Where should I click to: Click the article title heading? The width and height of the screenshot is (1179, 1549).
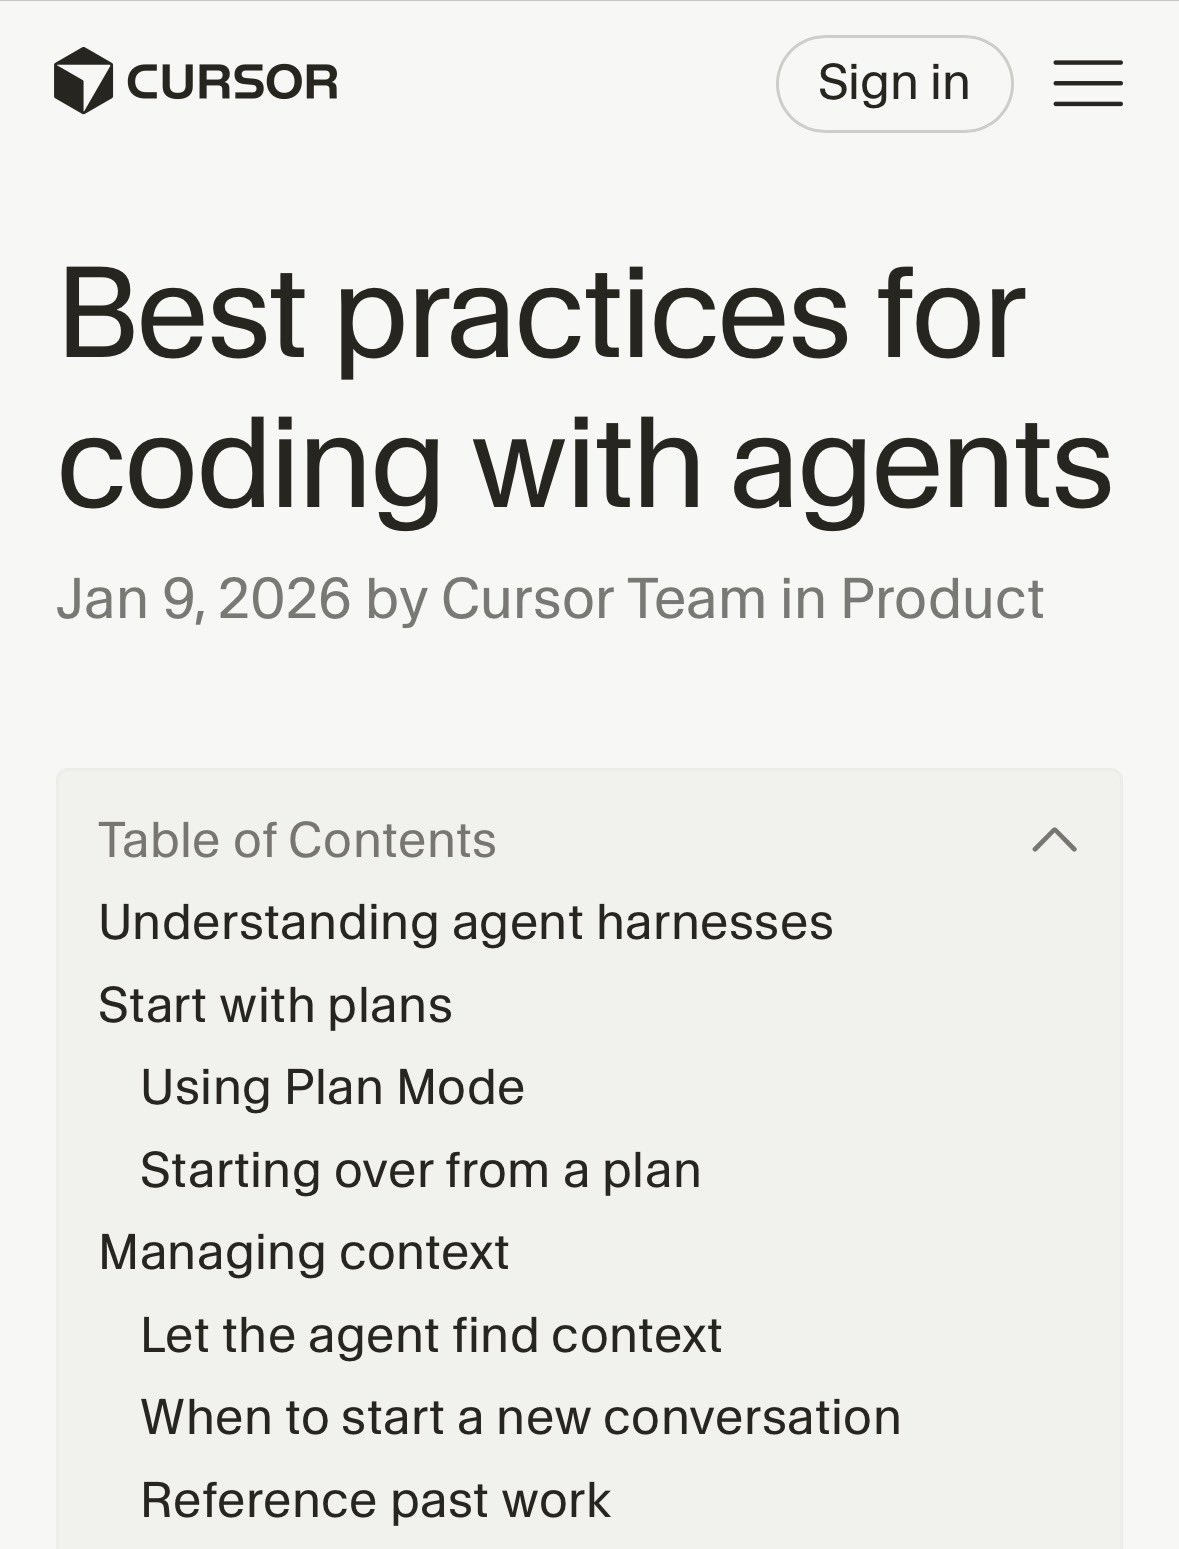(x=585, y=390)
